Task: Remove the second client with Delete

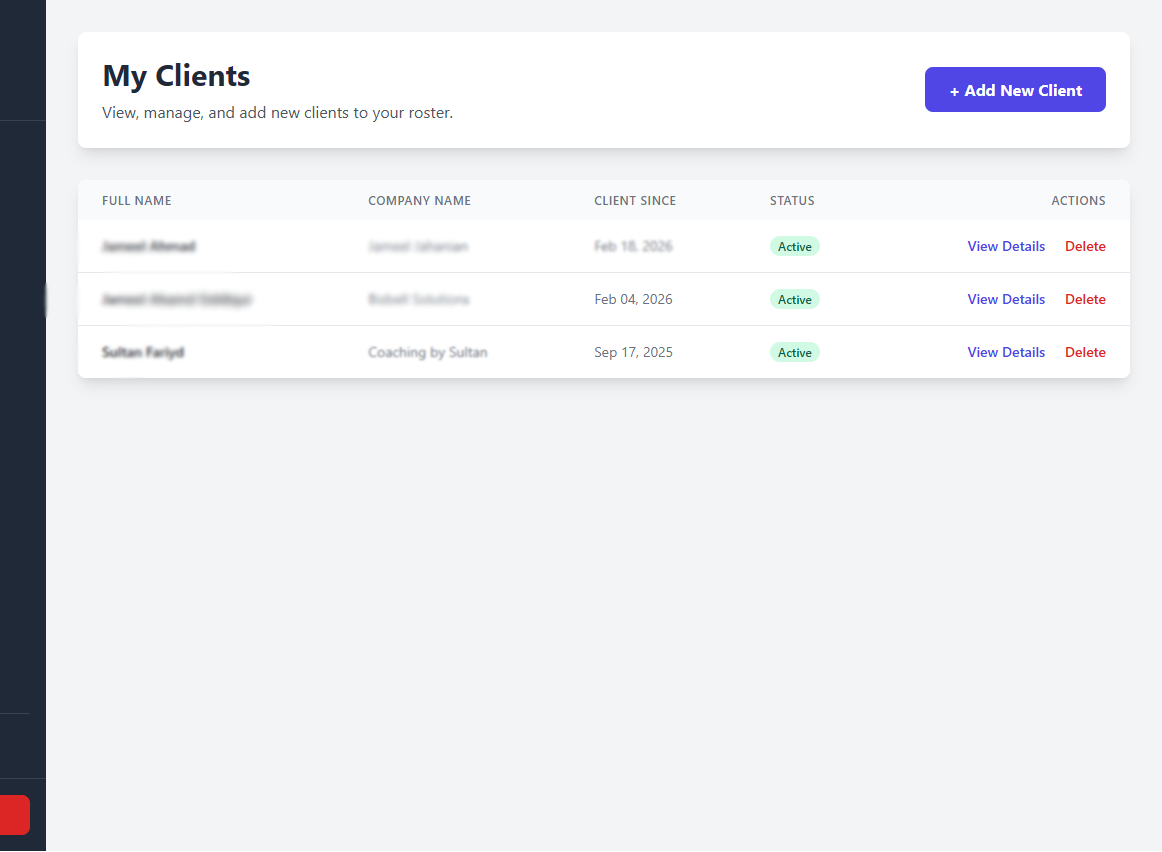Action: (x=1085, y=299)
